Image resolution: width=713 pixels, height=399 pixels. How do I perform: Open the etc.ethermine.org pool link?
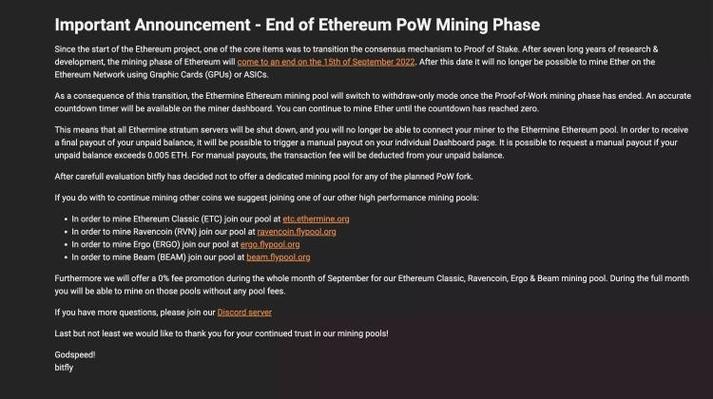pos(316,219)
